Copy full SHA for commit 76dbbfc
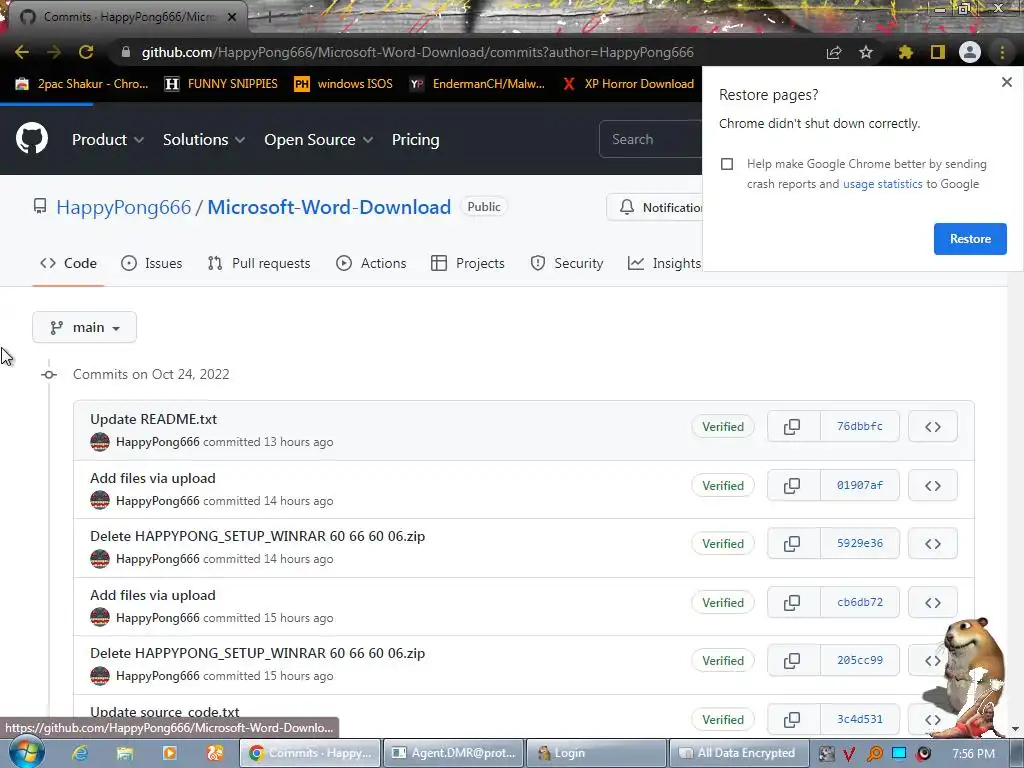Image resolution: width=1024 pixels, height=768 pixels. pyautogui.click(x=792, y=426)
